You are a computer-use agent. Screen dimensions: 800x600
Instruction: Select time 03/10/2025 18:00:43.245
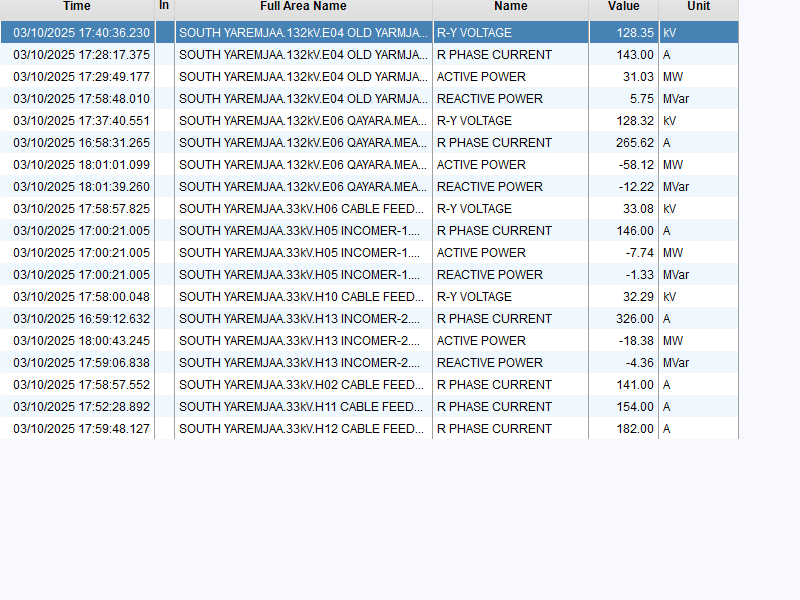[77, 340]
